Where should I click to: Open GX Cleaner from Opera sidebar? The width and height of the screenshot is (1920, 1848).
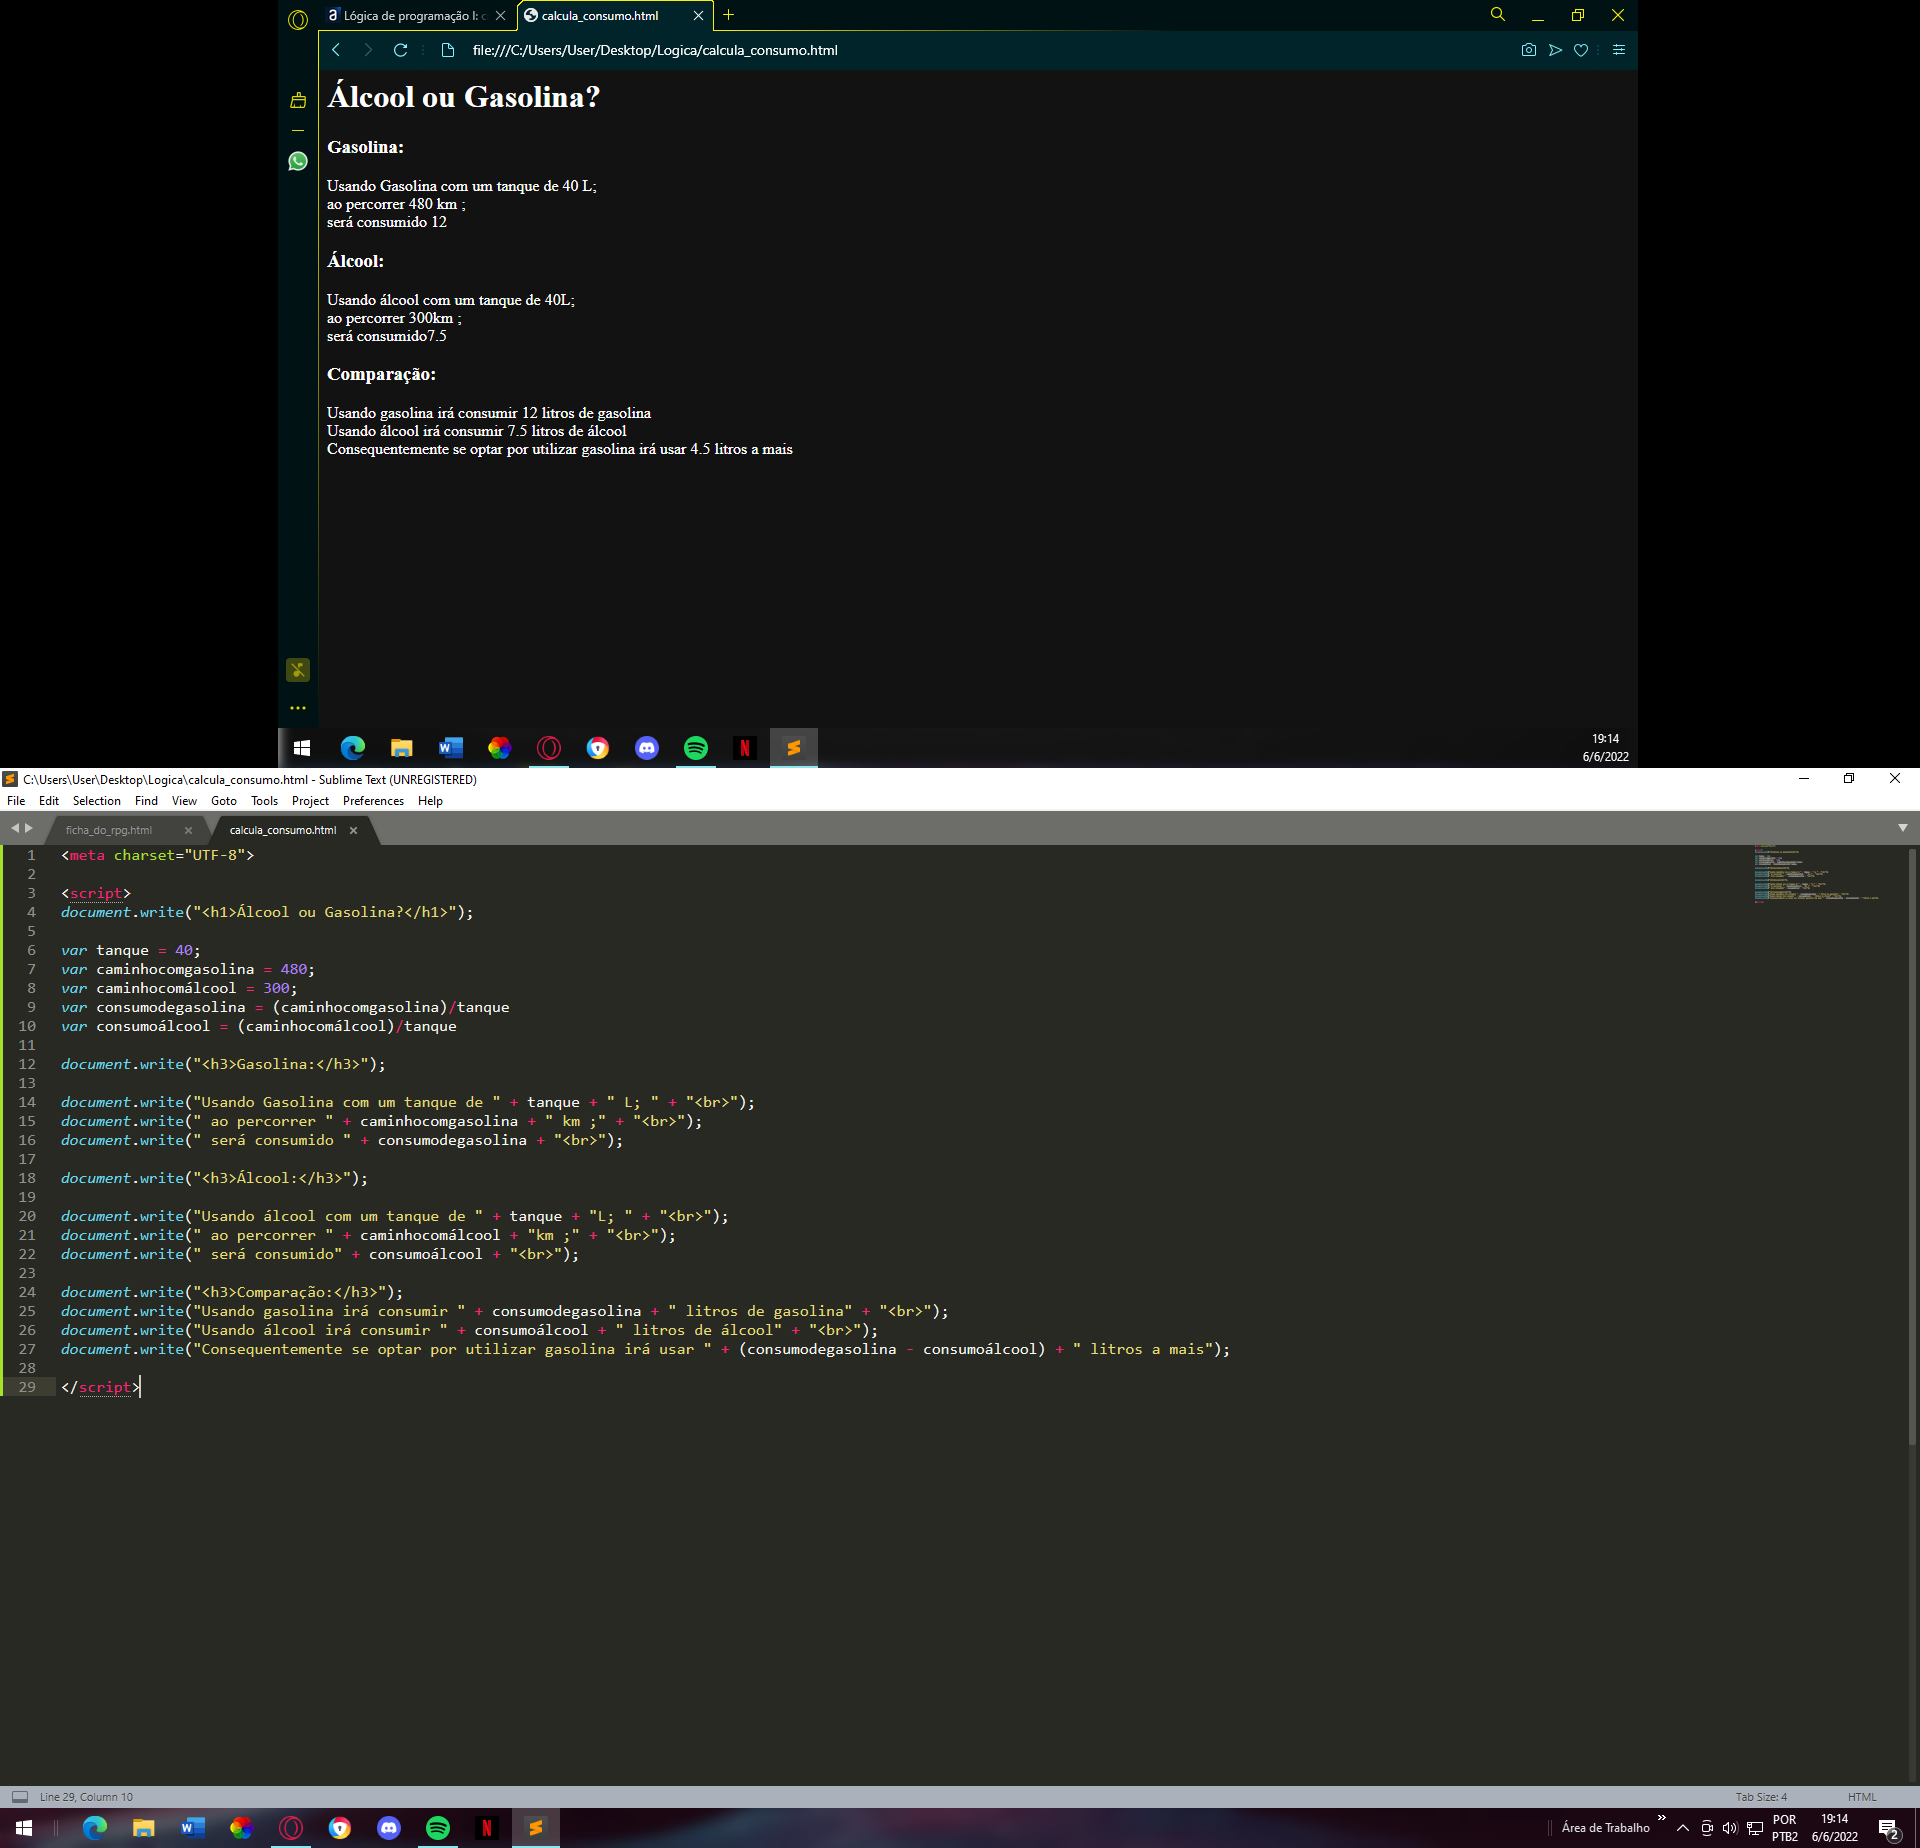[298, 100]
